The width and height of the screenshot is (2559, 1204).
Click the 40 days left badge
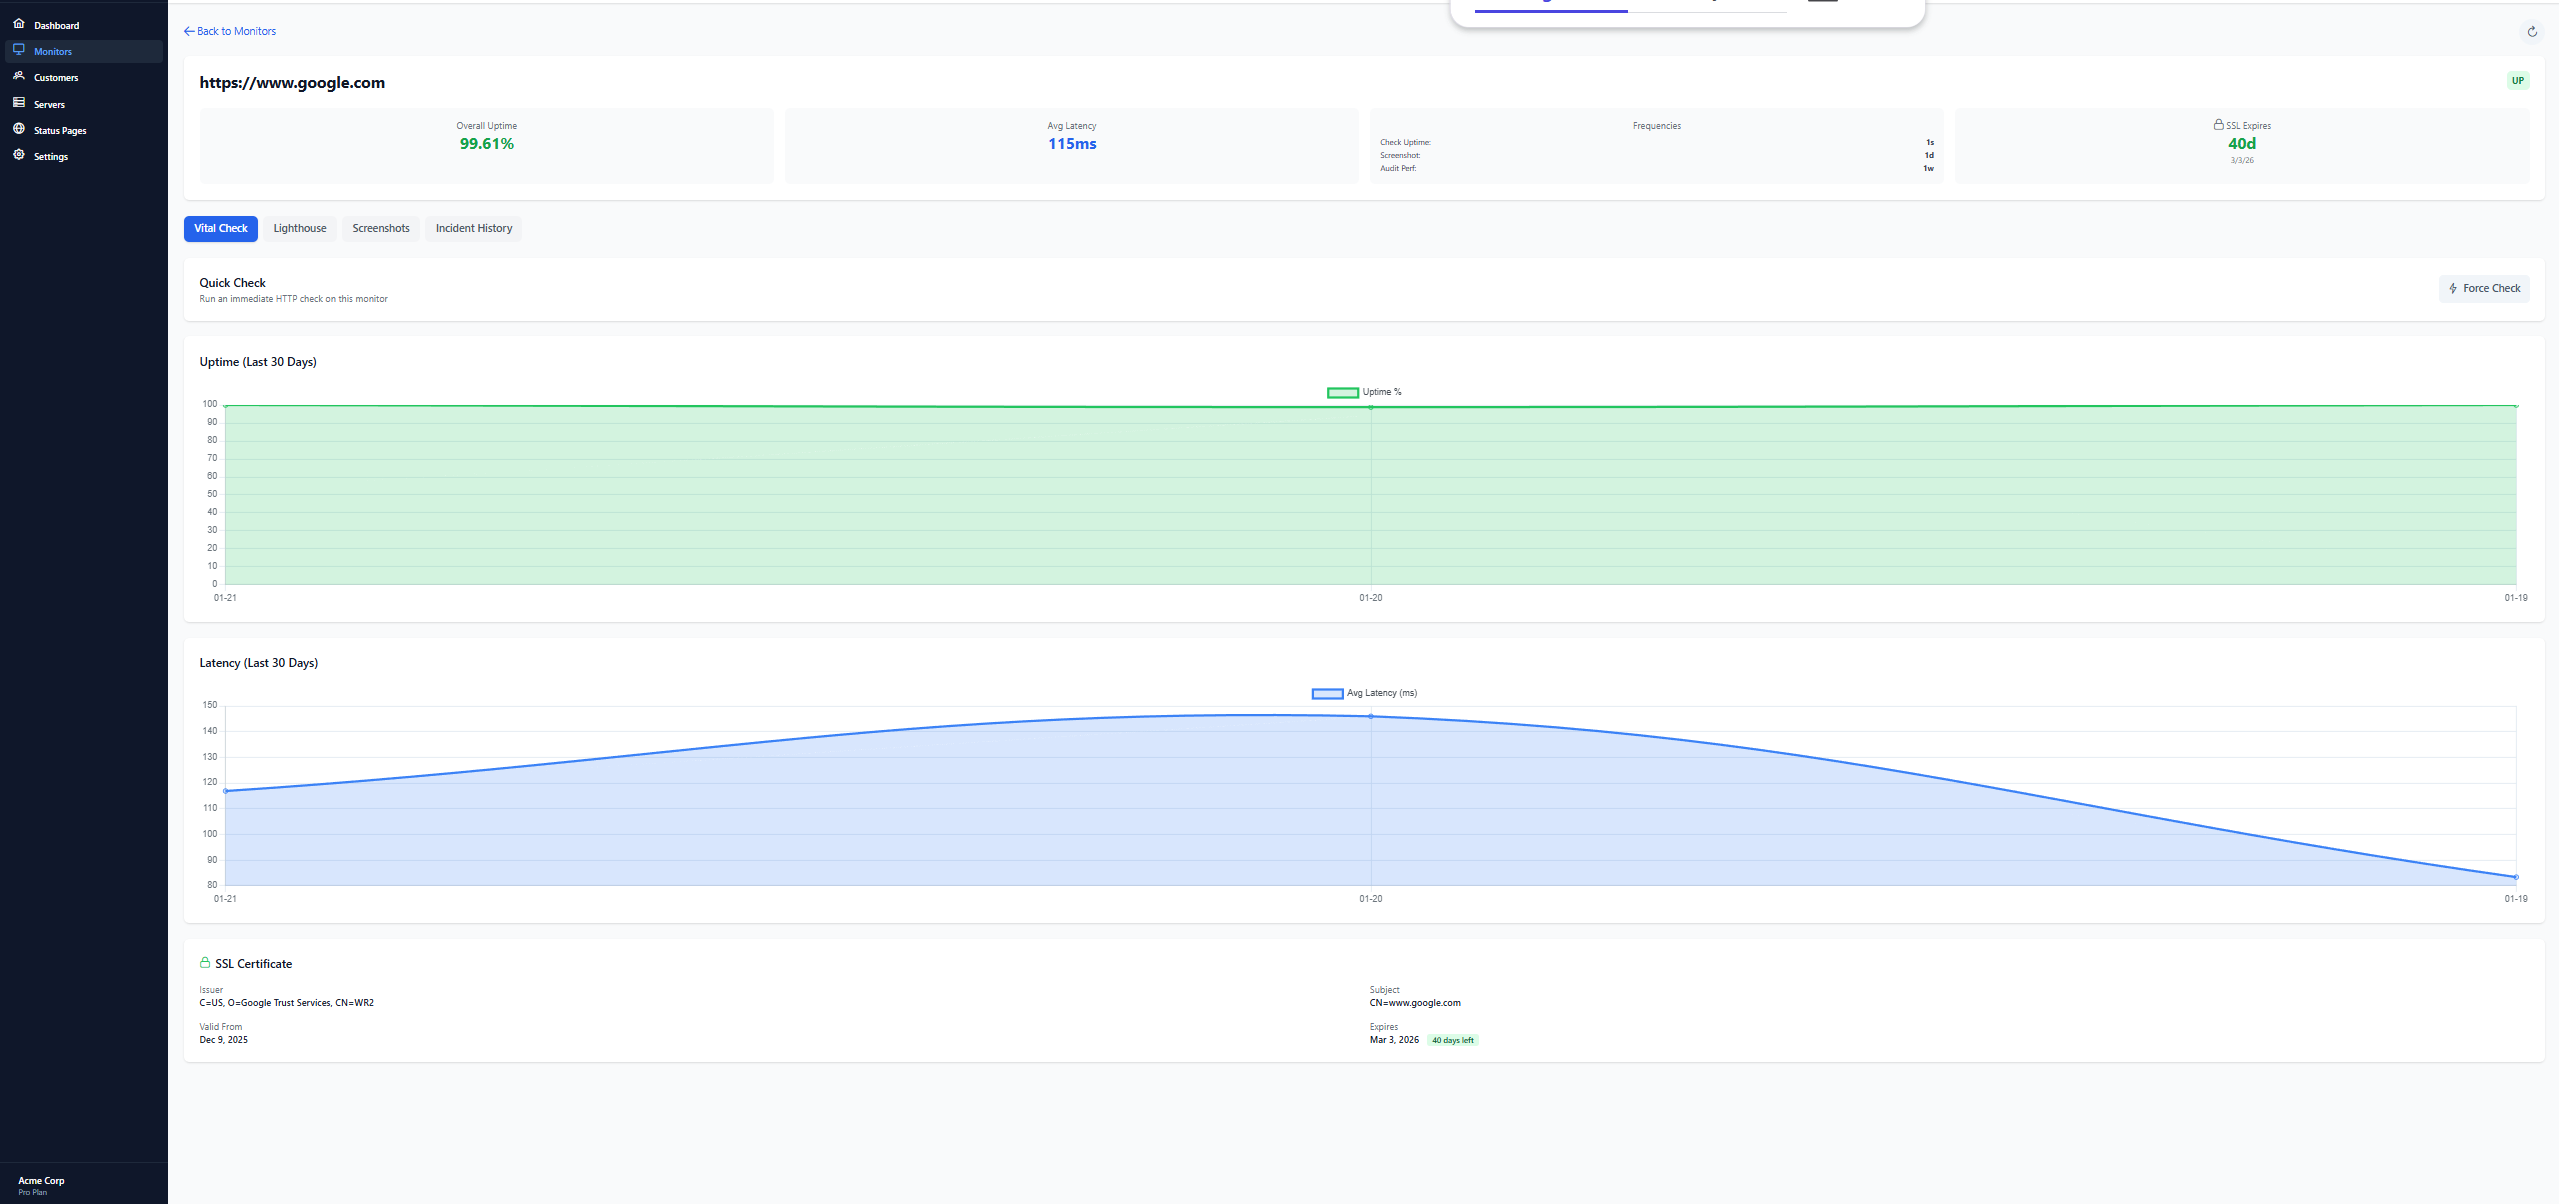[x=1452, y=1039]
